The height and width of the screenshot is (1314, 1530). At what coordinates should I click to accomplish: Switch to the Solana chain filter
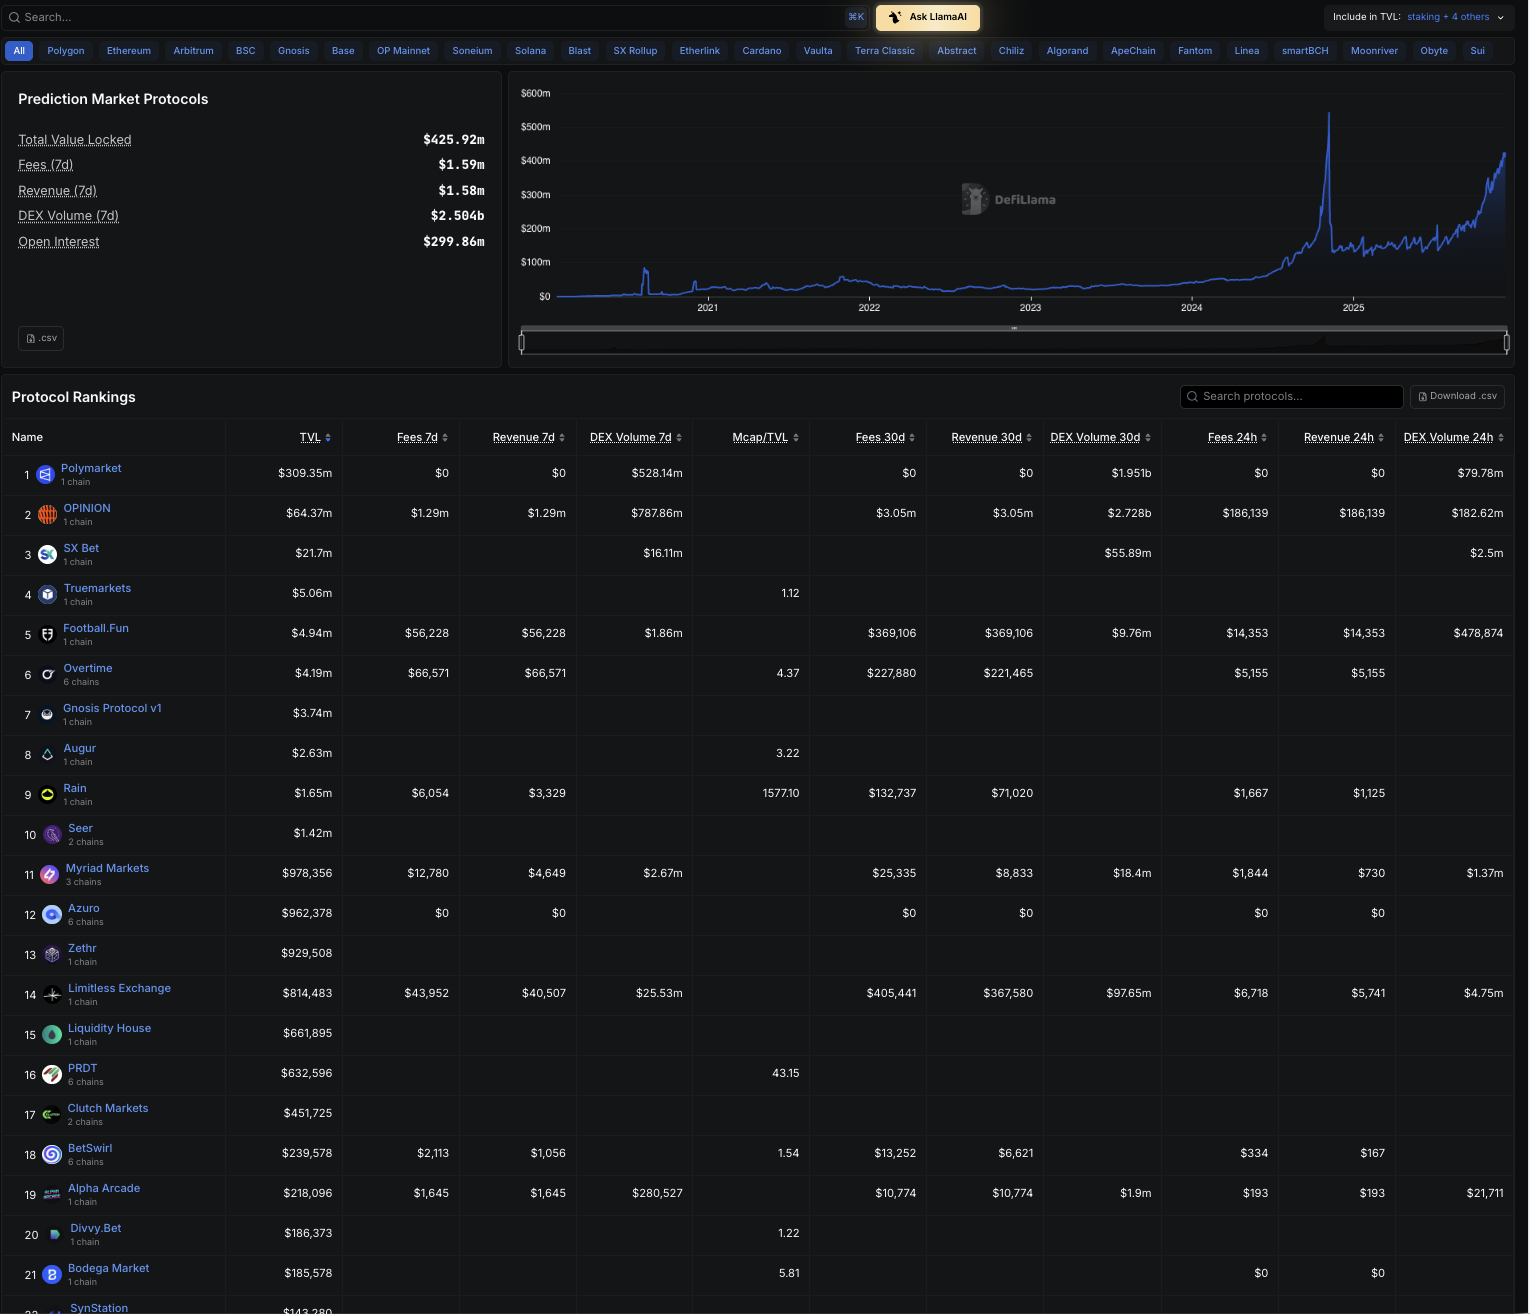(x=530, y=51)
